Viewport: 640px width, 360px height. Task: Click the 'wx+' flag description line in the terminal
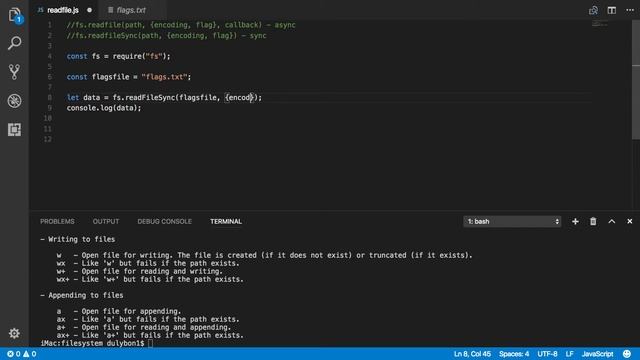pos(150,280)
